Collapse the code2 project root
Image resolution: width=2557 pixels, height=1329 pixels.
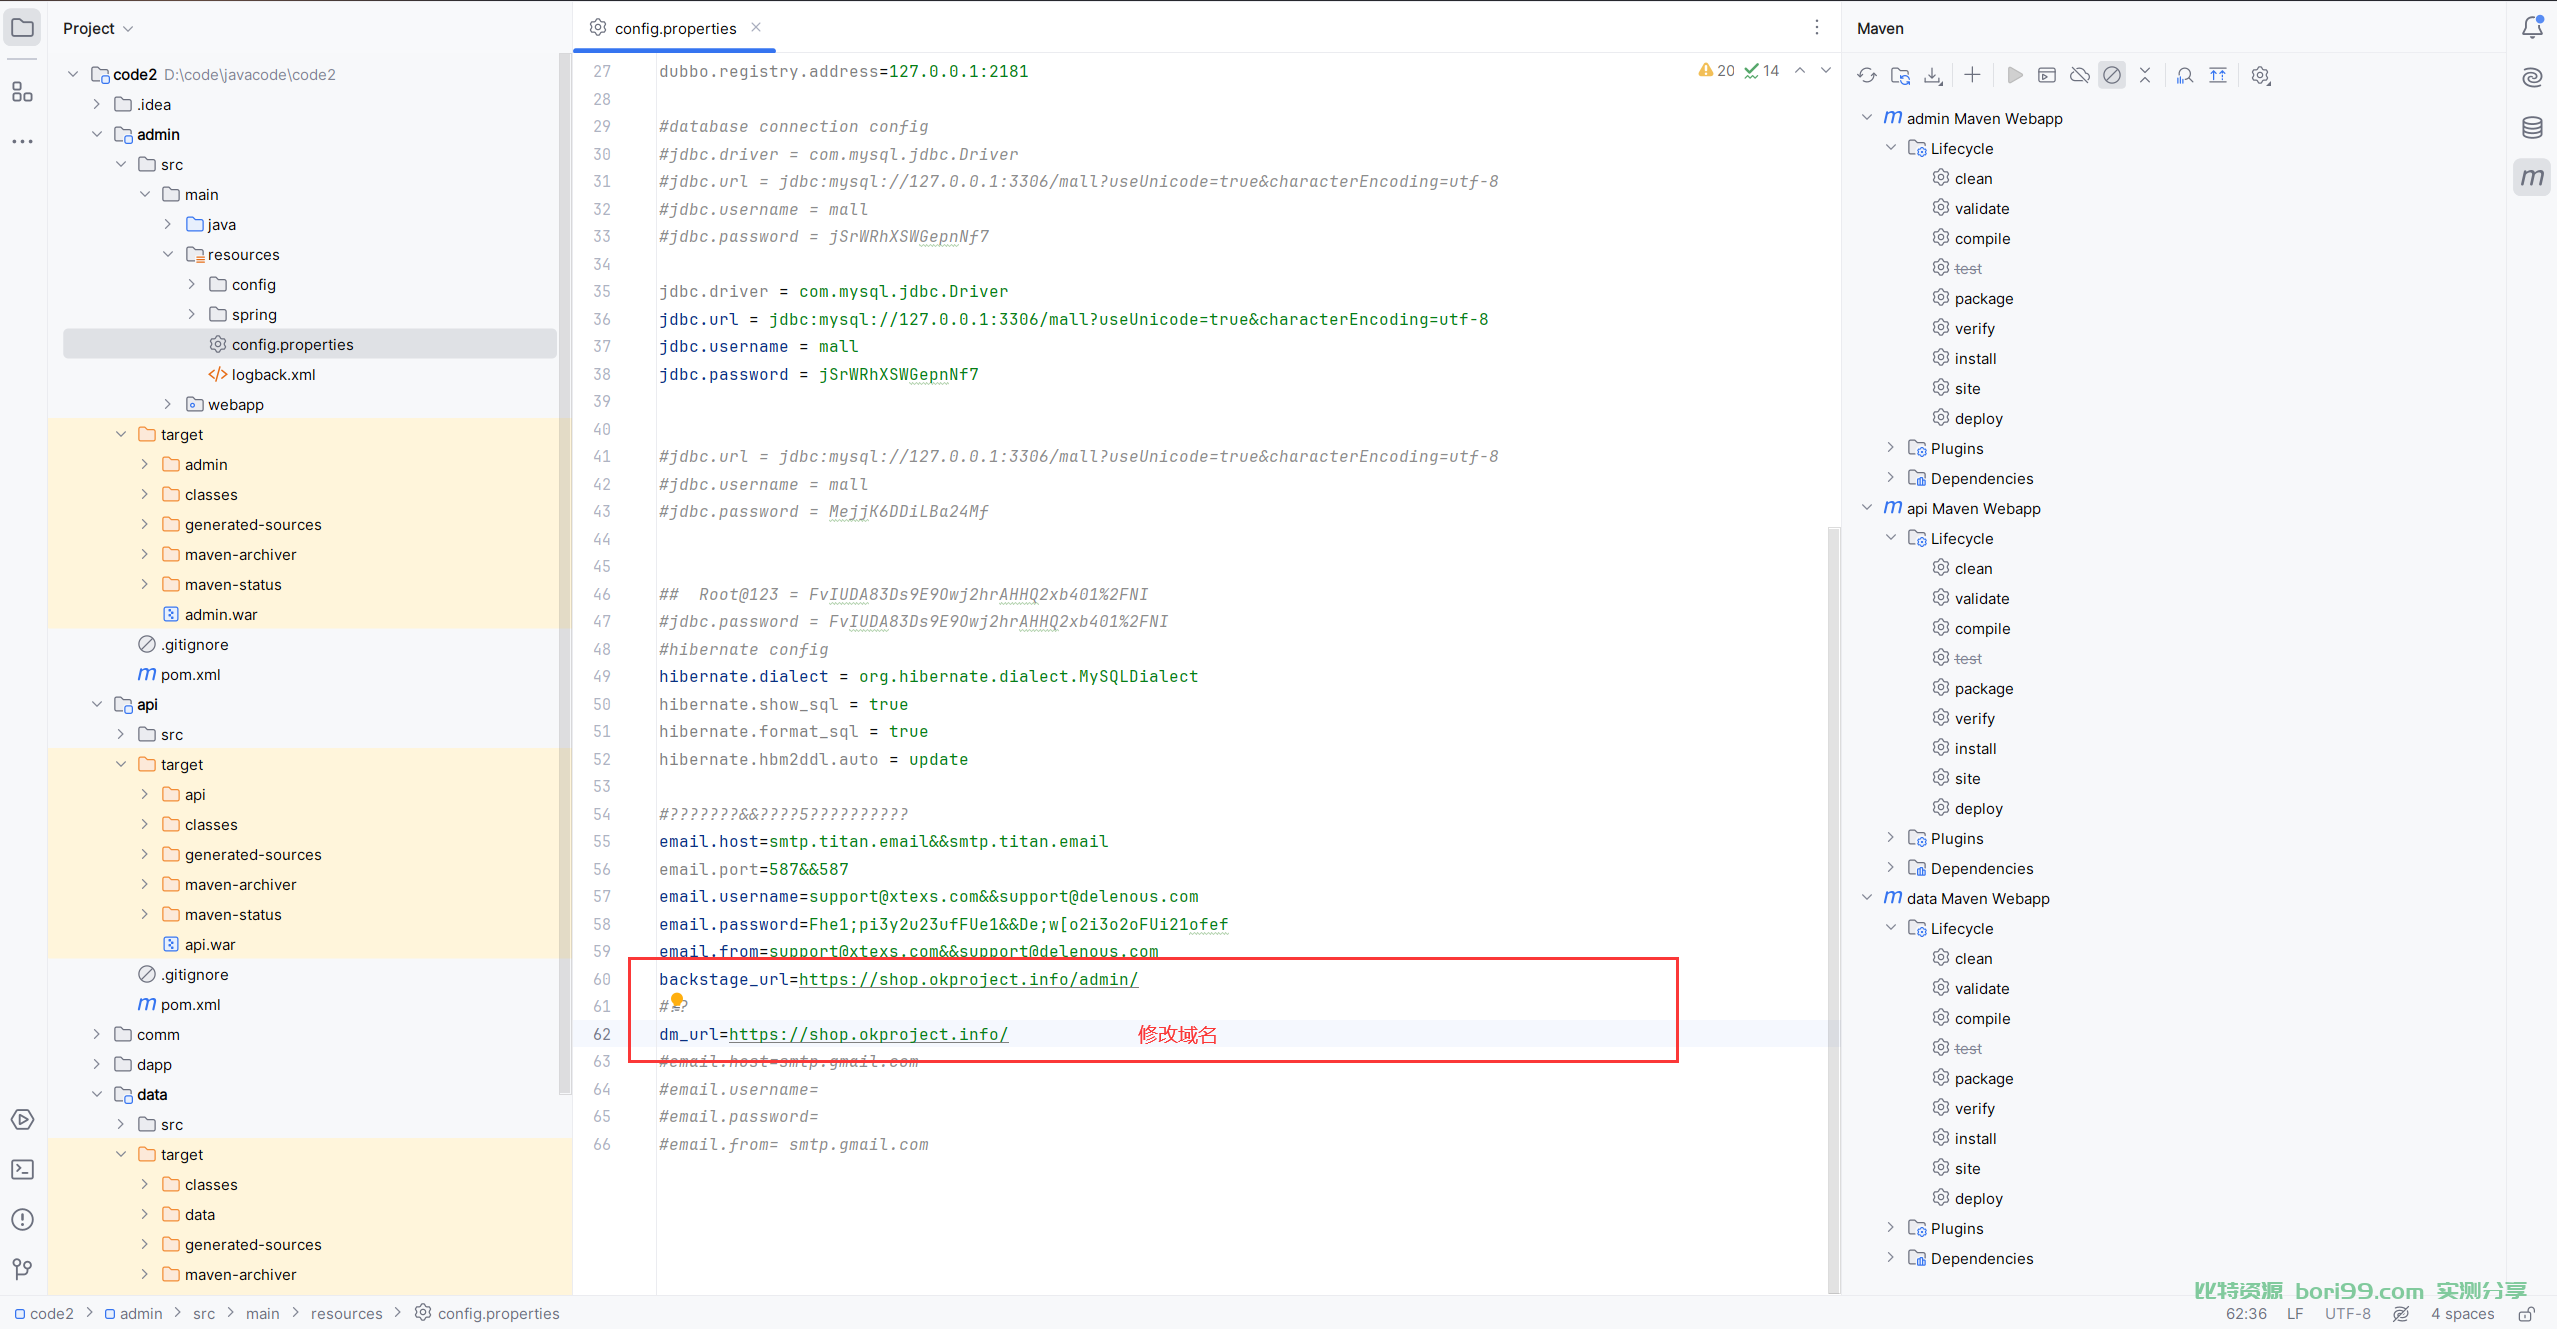[x=73, y=74]
